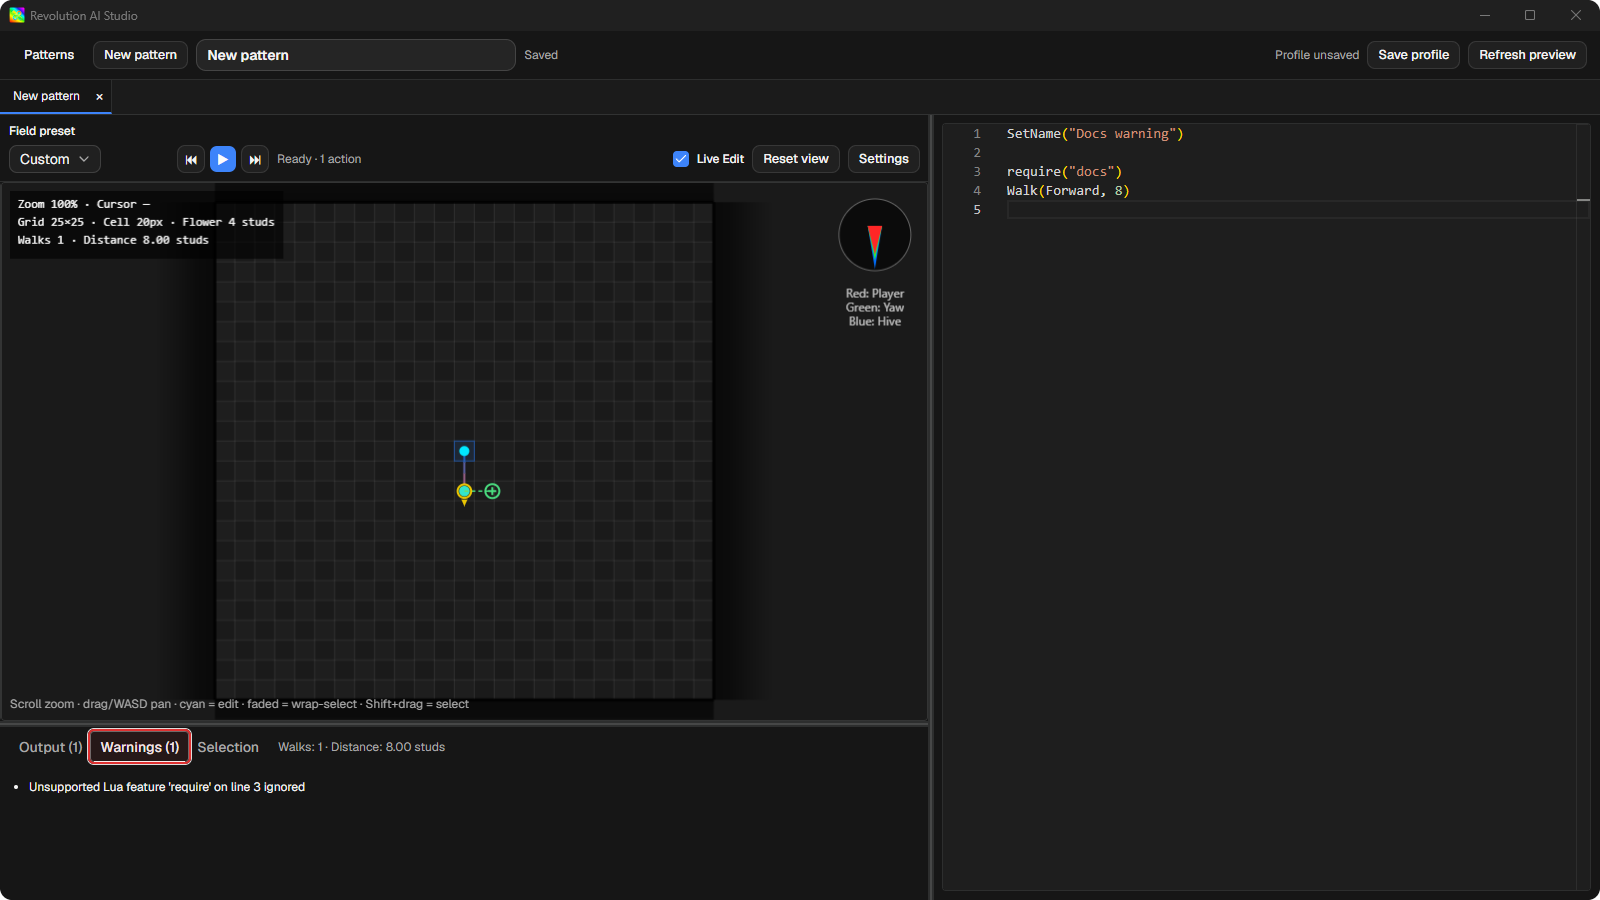This screenshot has width=1600, height=900.
Task: Open the Patterns menu
Action: point(49,55)
